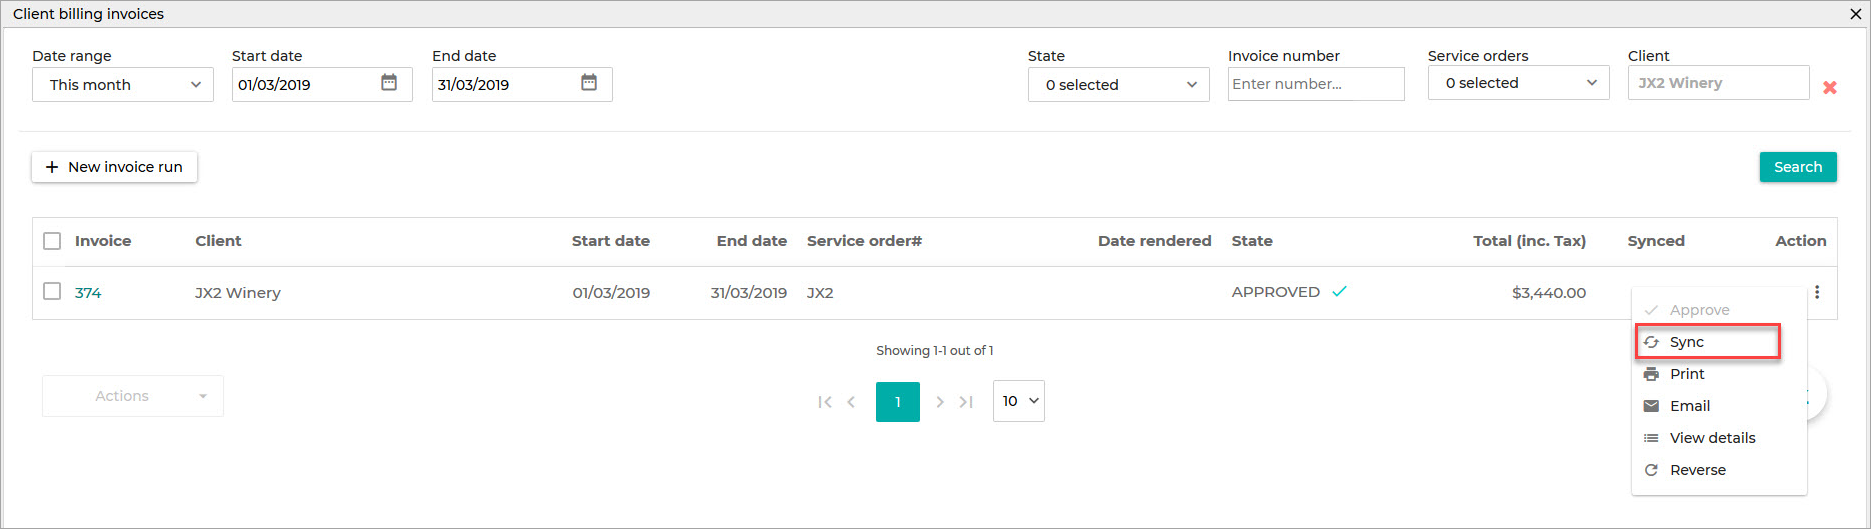Open the Service orders dropdown

(x=1519, y=83)
